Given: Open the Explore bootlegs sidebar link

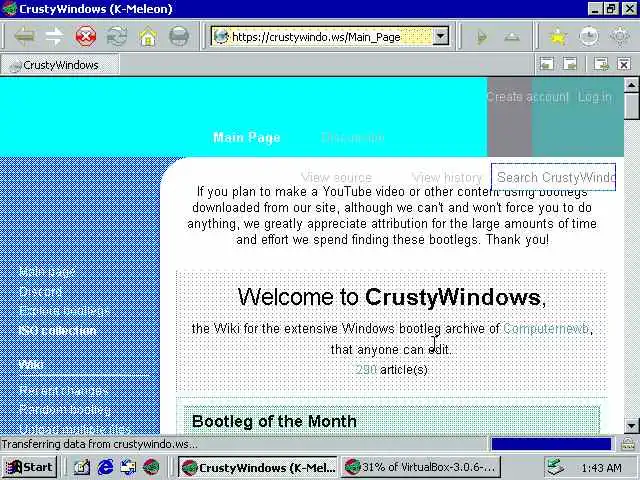Looking at the screenshot, I should pos(64,311).
